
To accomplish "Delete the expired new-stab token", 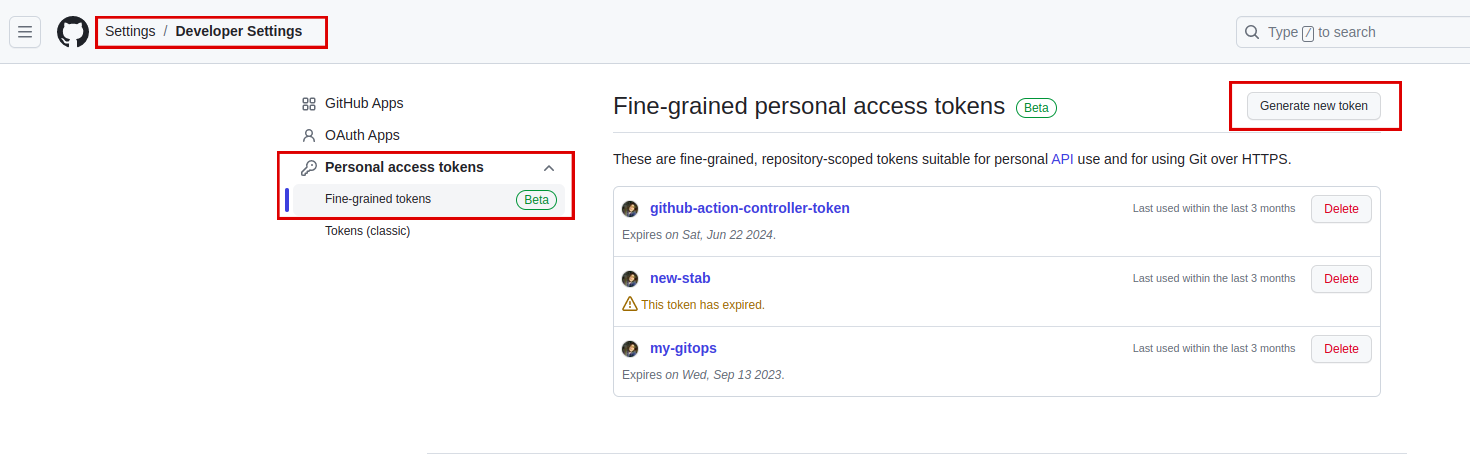I will pos(1341,279).
